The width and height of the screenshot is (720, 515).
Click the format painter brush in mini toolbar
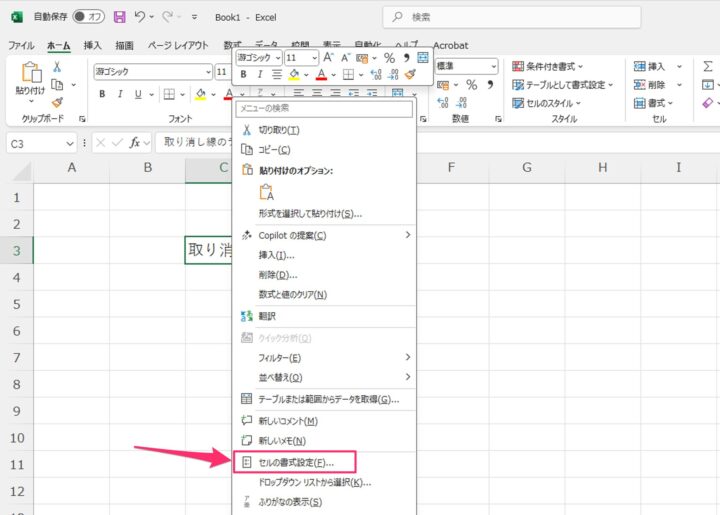click(x=410, y=74)
